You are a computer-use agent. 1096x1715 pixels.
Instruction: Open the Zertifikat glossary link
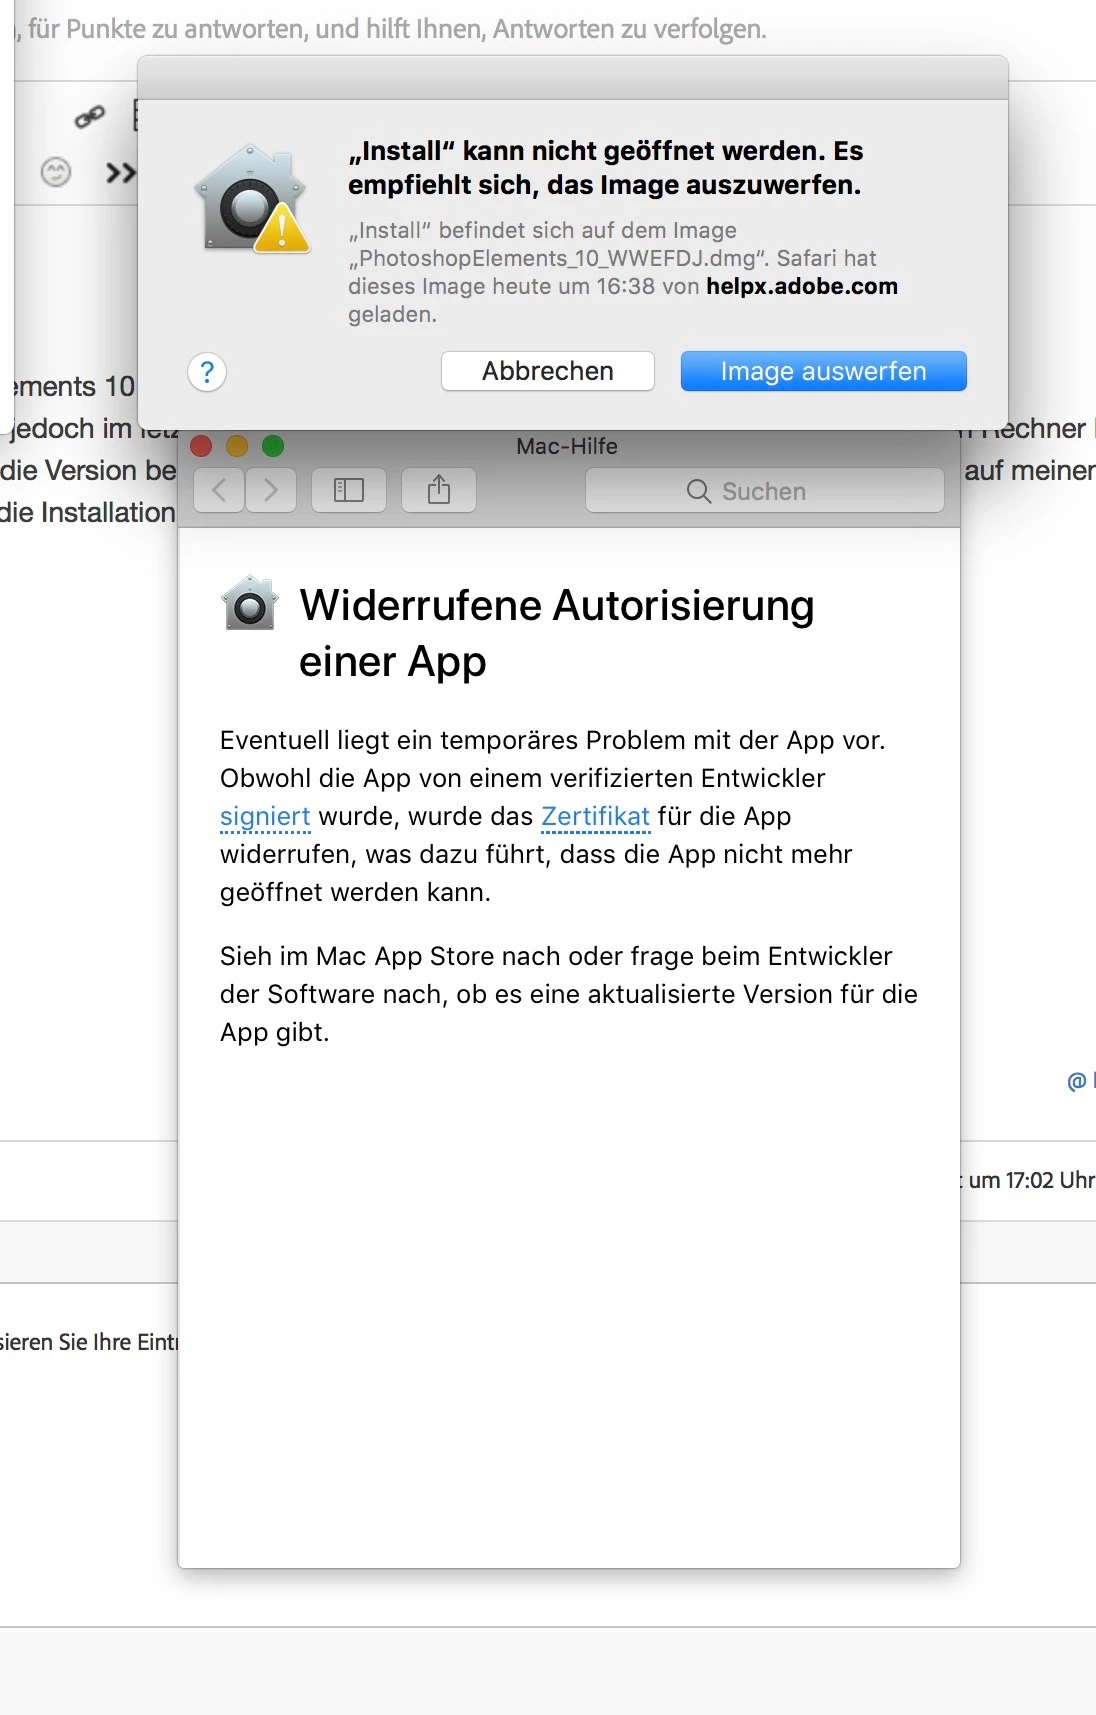pyautogui.click(x=596, y=816)
